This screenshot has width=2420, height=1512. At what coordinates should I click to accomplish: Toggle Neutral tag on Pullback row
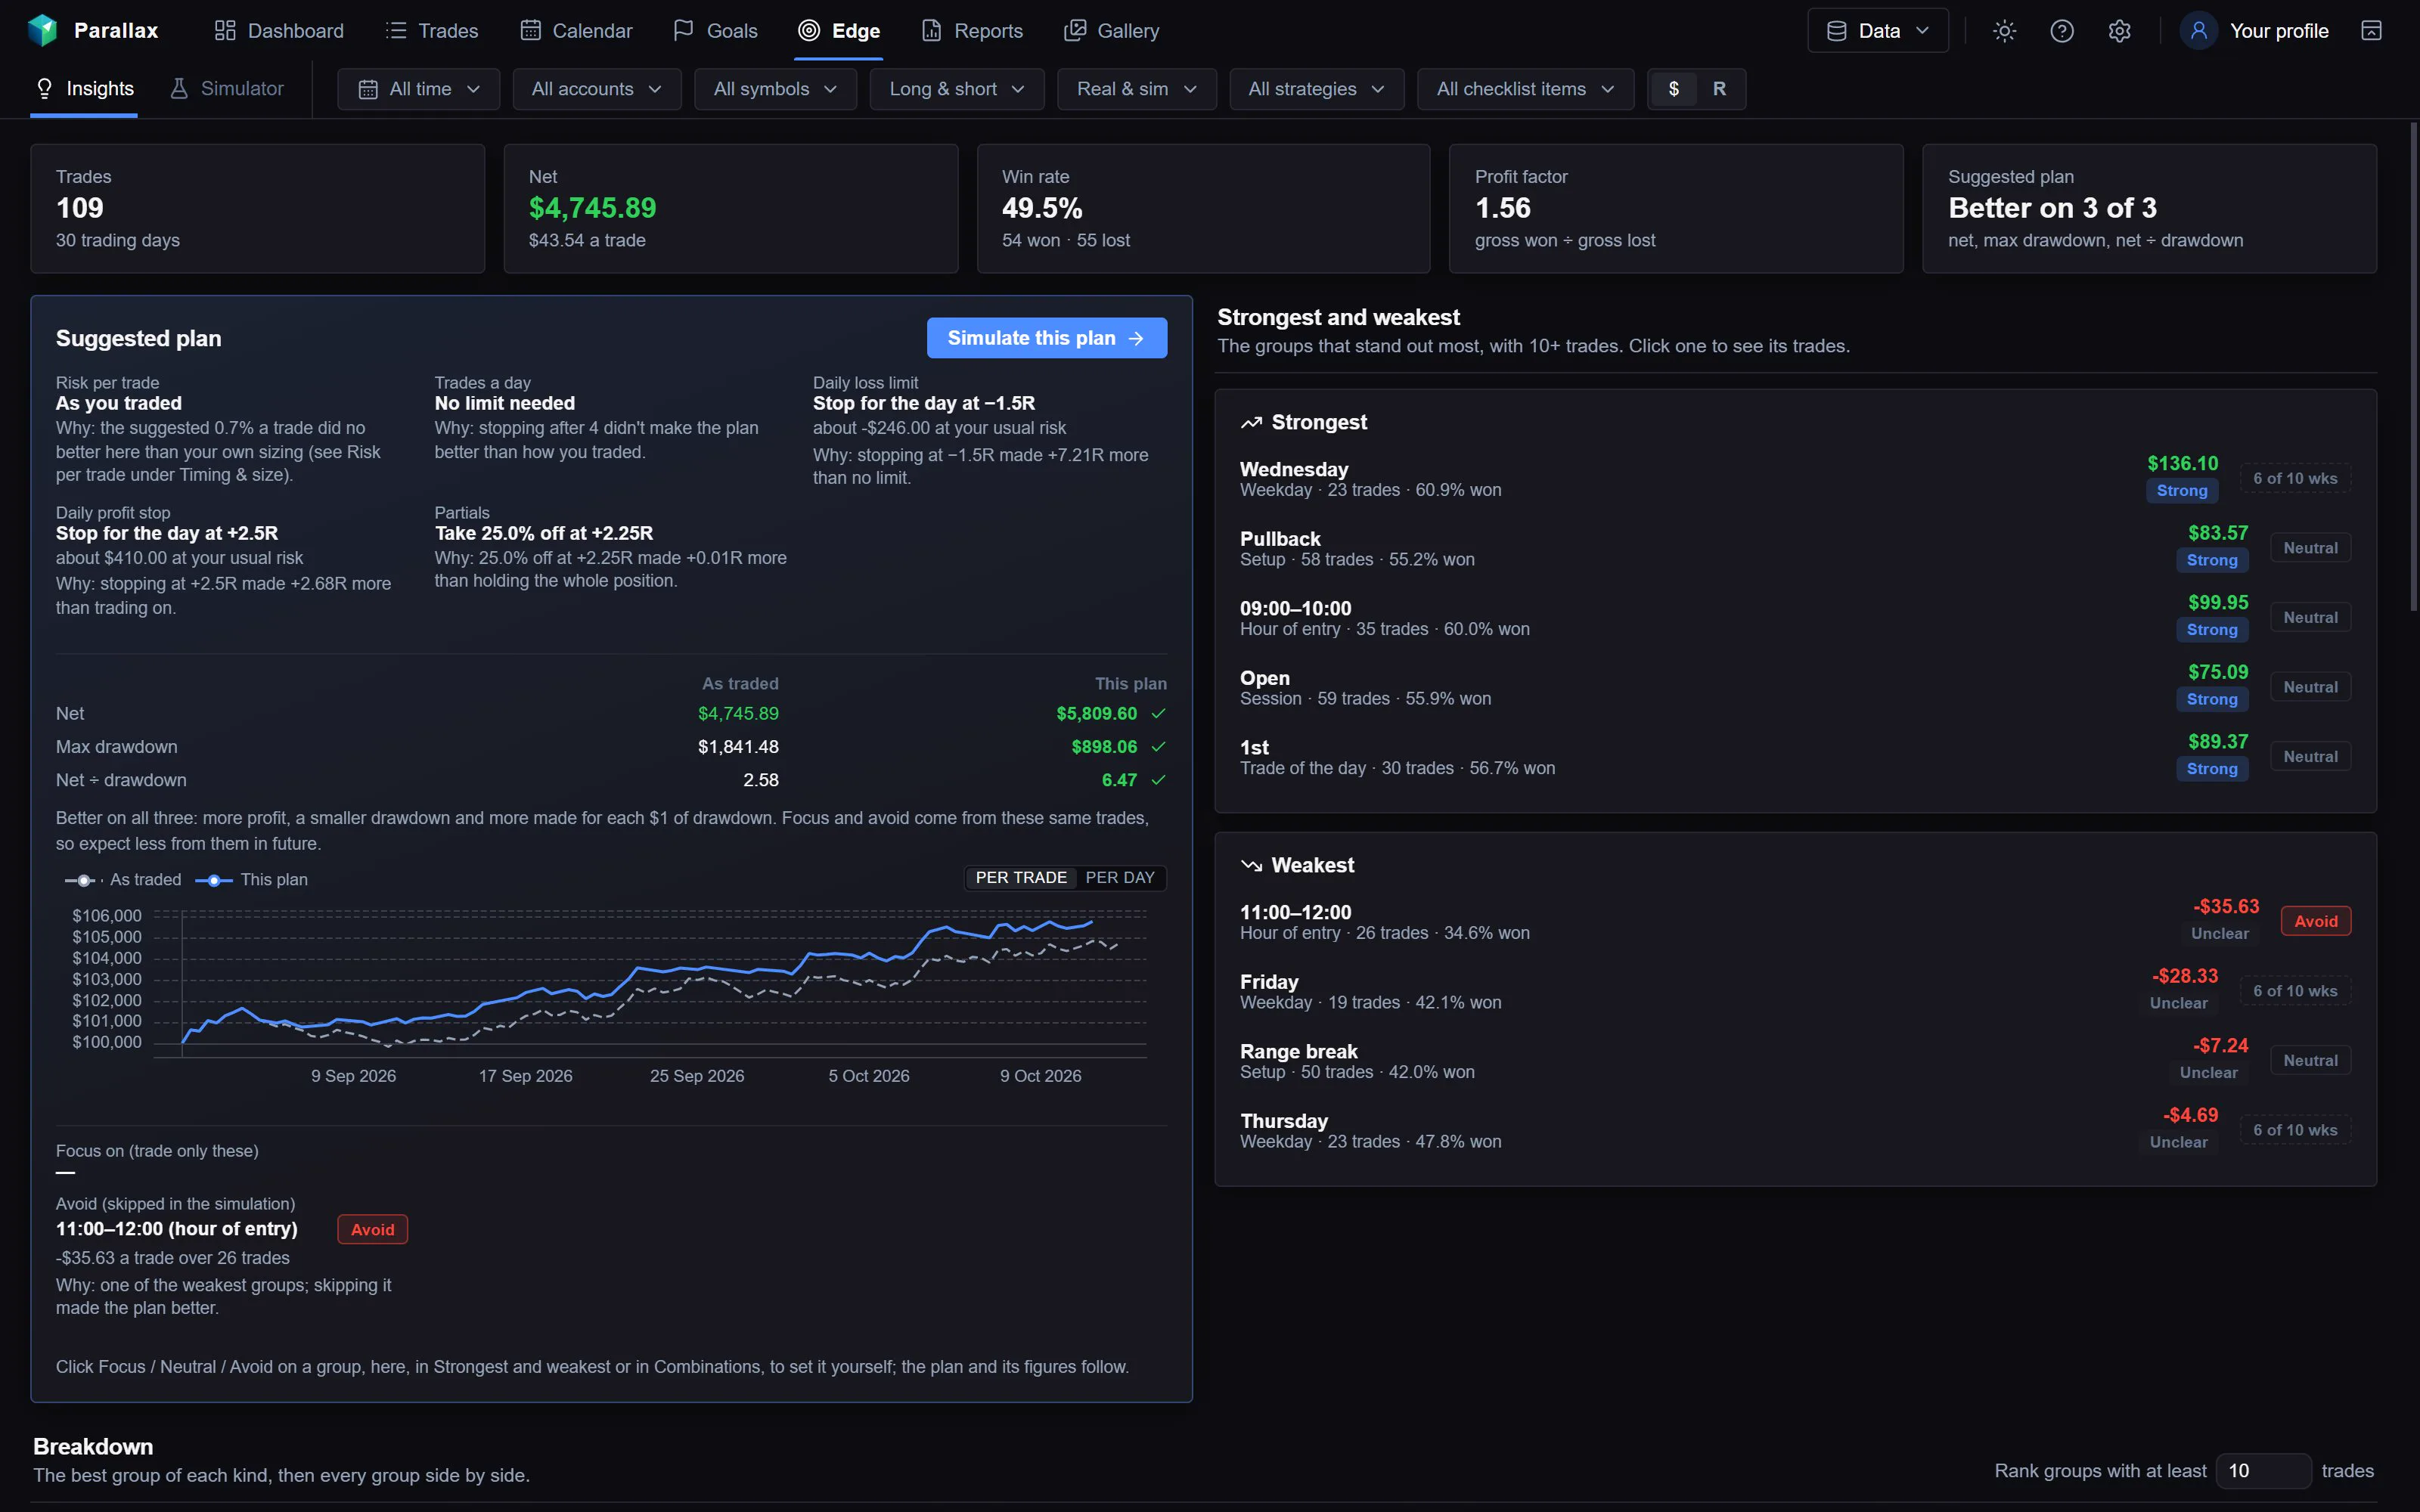click(x=2310, y=548)
